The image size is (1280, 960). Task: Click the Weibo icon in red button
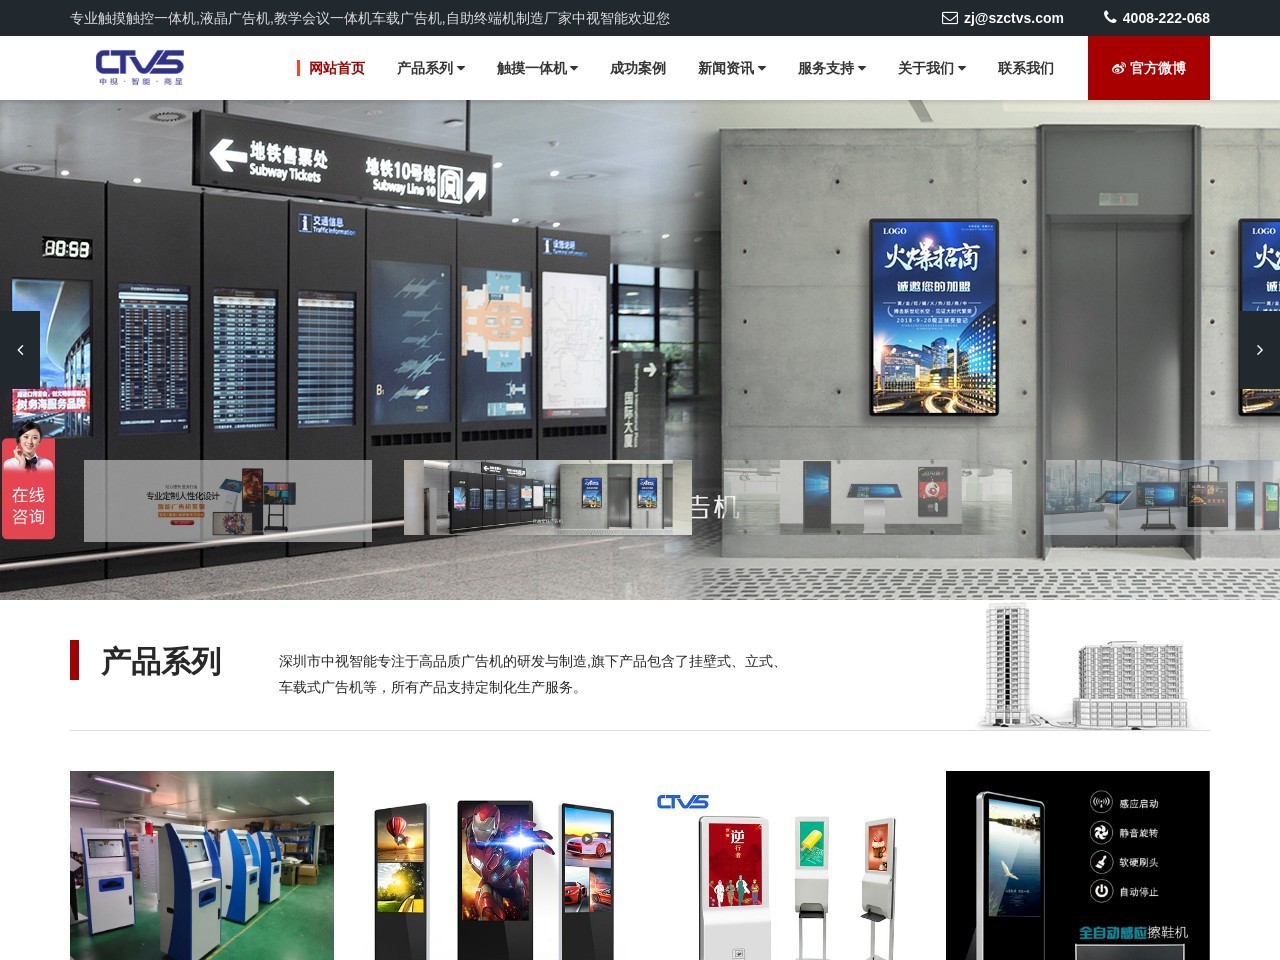[1118, 68]
